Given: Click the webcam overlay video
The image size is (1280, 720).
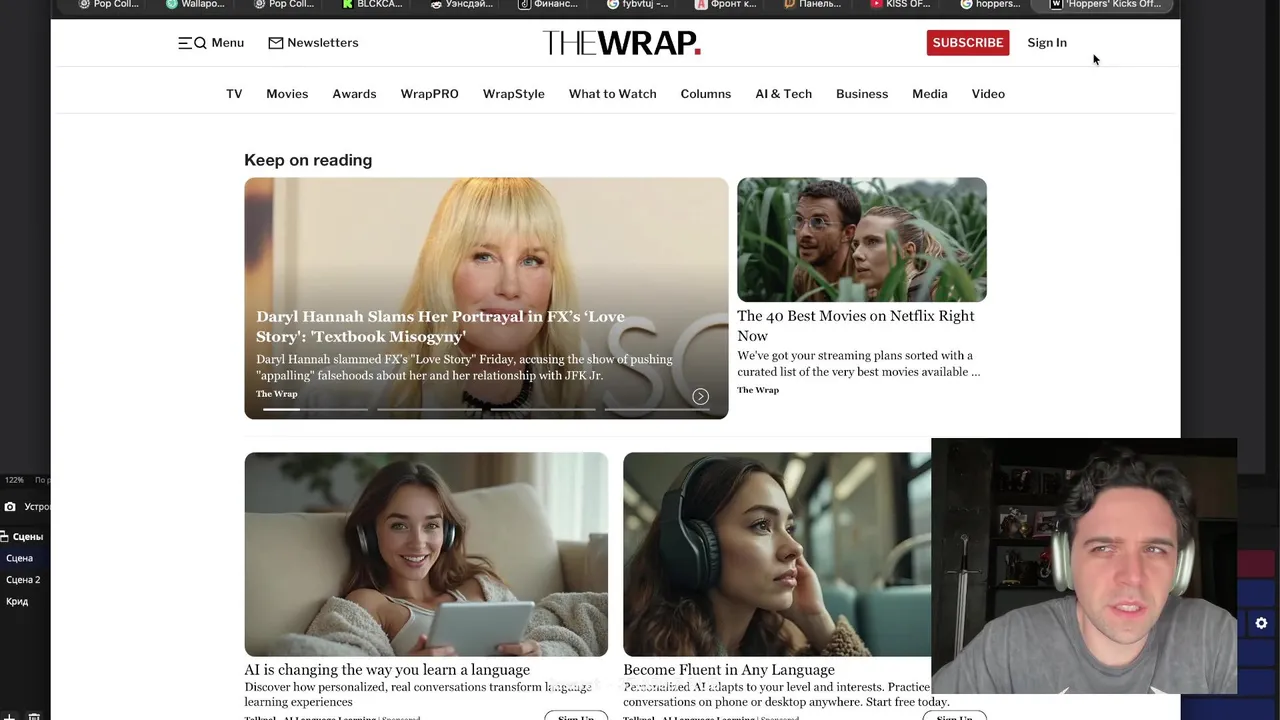Looking at the screenshot, I should coord(1084,566).
